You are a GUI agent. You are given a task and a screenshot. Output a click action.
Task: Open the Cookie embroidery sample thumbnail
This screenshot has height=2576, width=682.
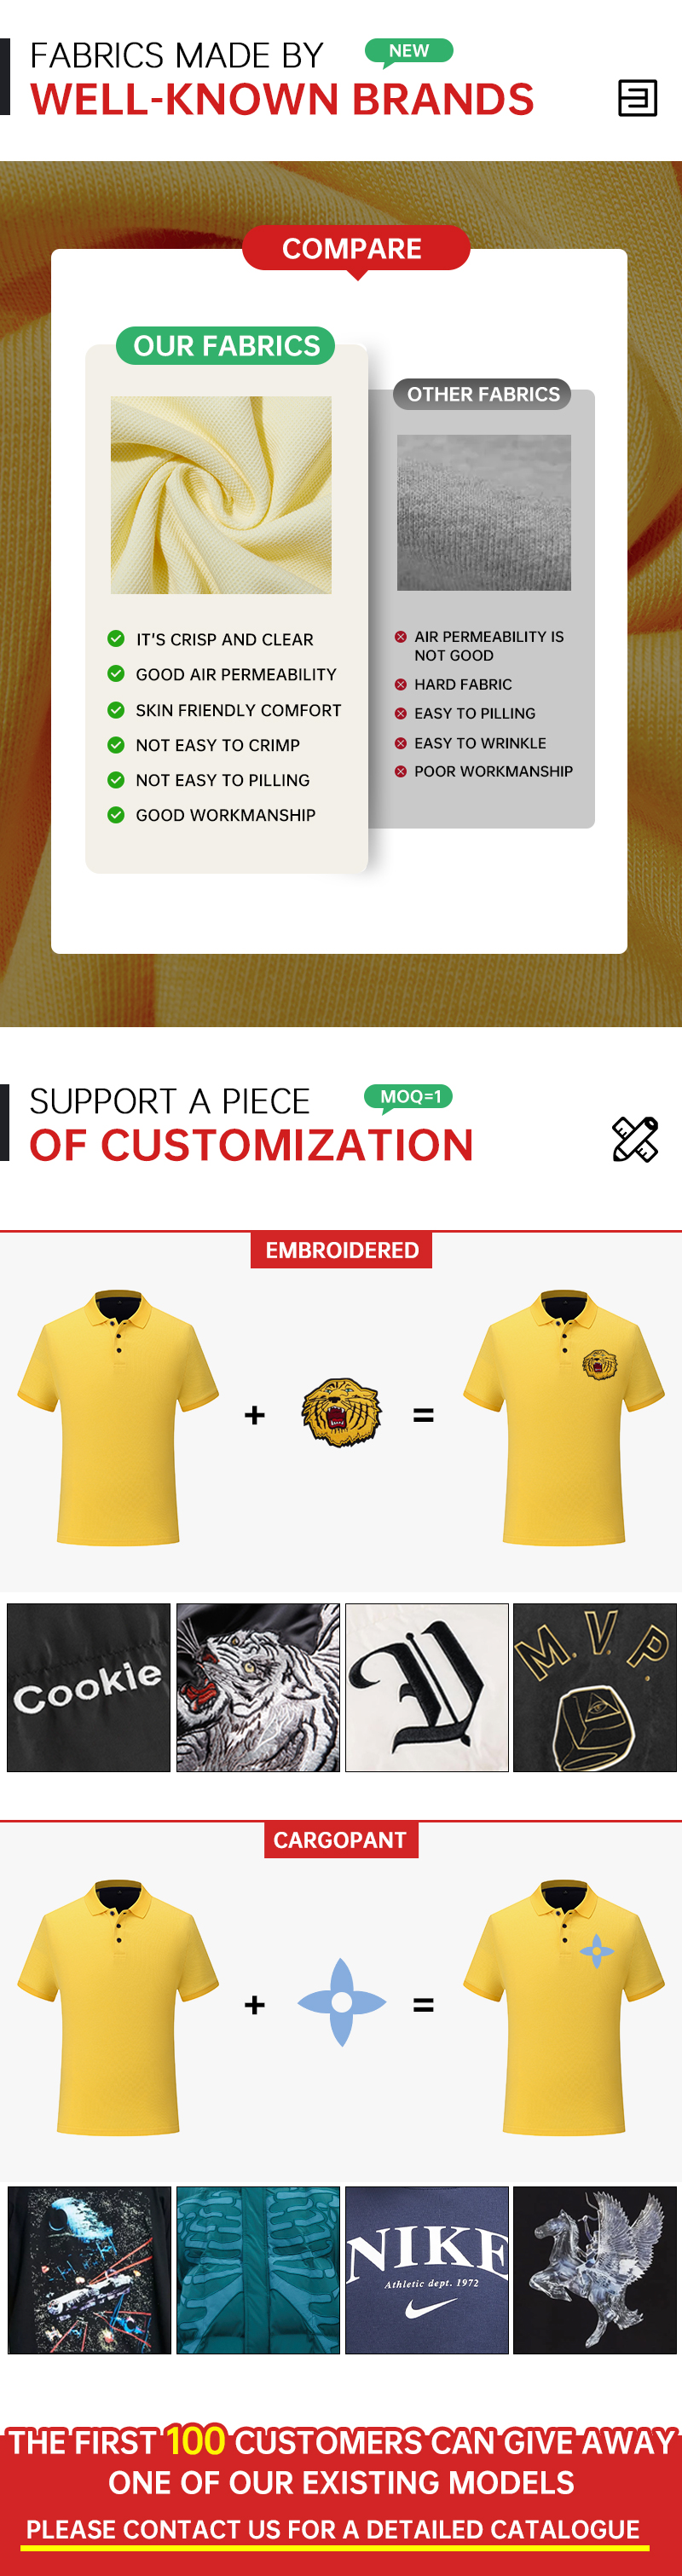[89, 1688]
